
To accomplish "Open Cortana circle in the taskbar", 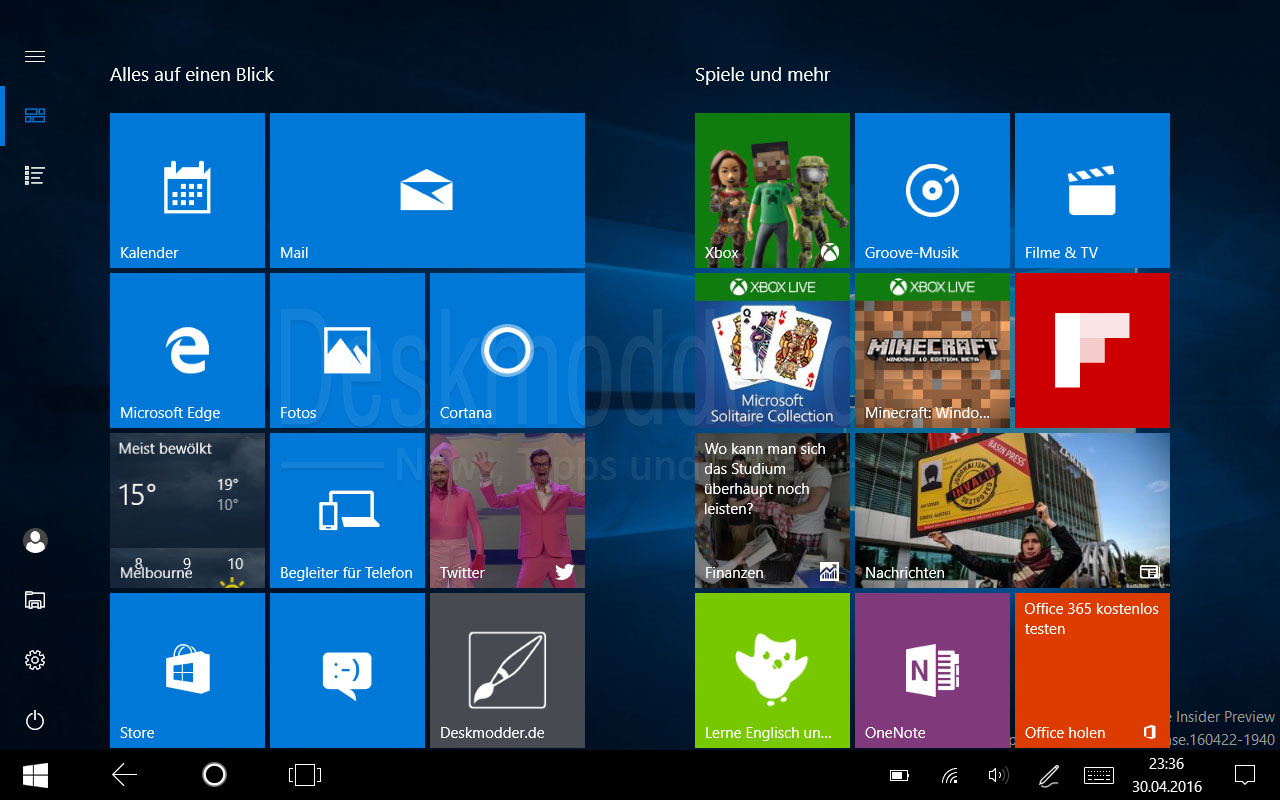I will point(214,775).
